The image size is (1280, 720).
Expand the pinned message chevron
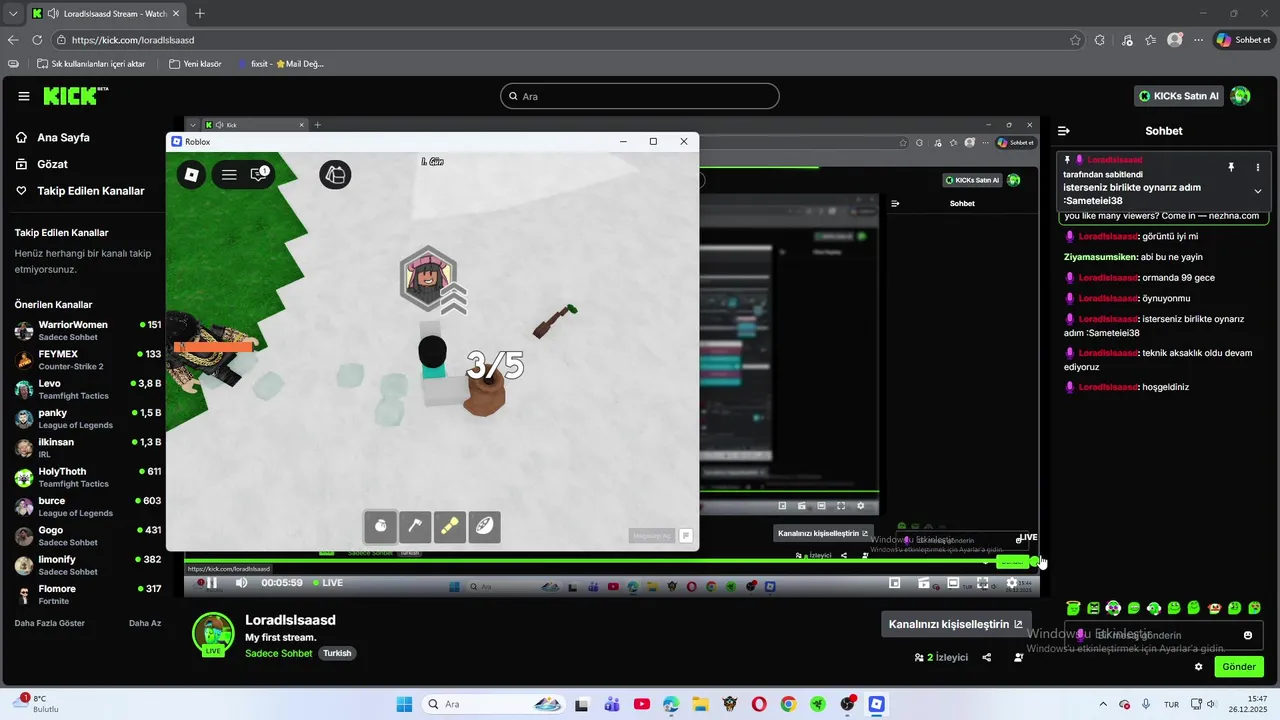[1258, 191]
